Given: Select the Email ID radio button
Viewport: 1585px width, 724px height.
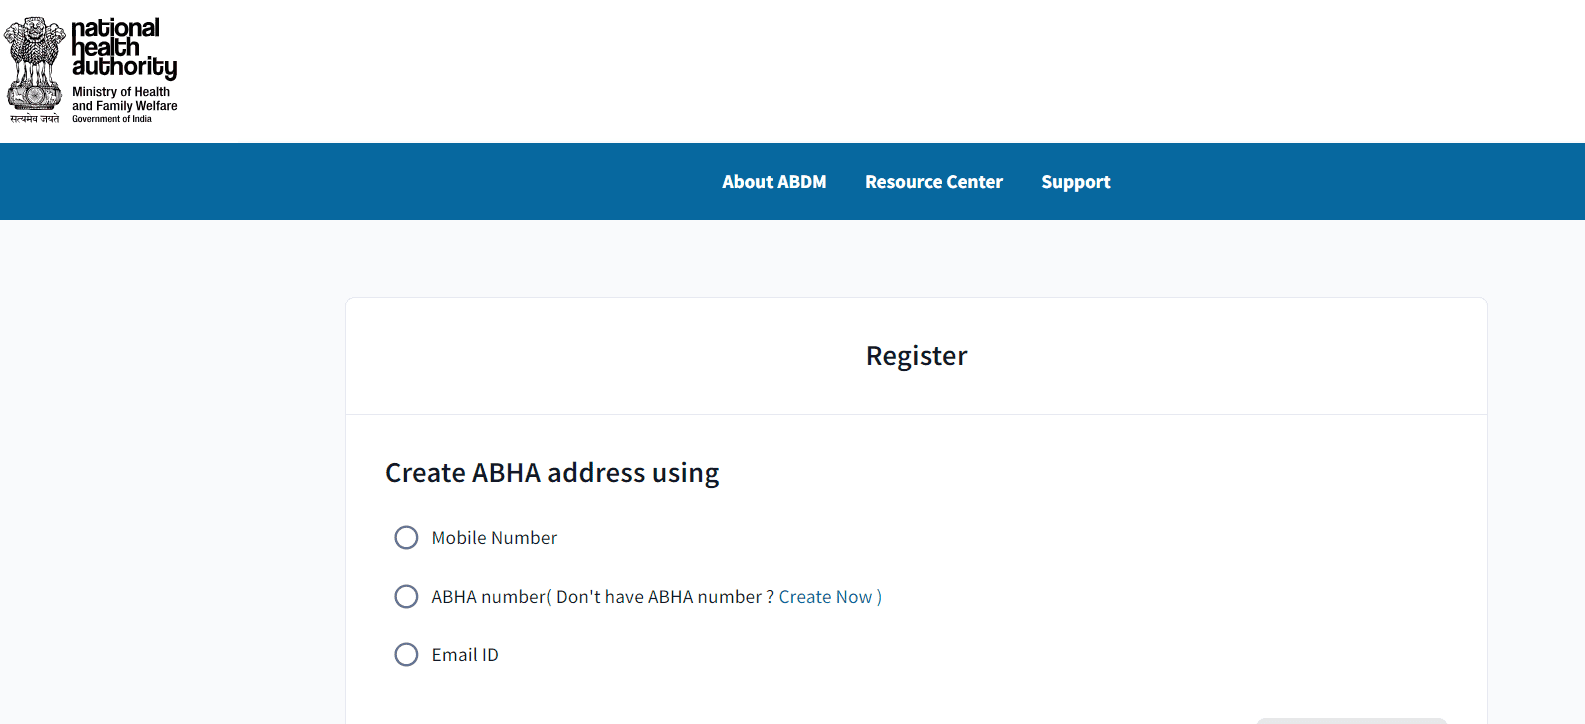Looking at the screenshot, I should click(x=406, y=655).
